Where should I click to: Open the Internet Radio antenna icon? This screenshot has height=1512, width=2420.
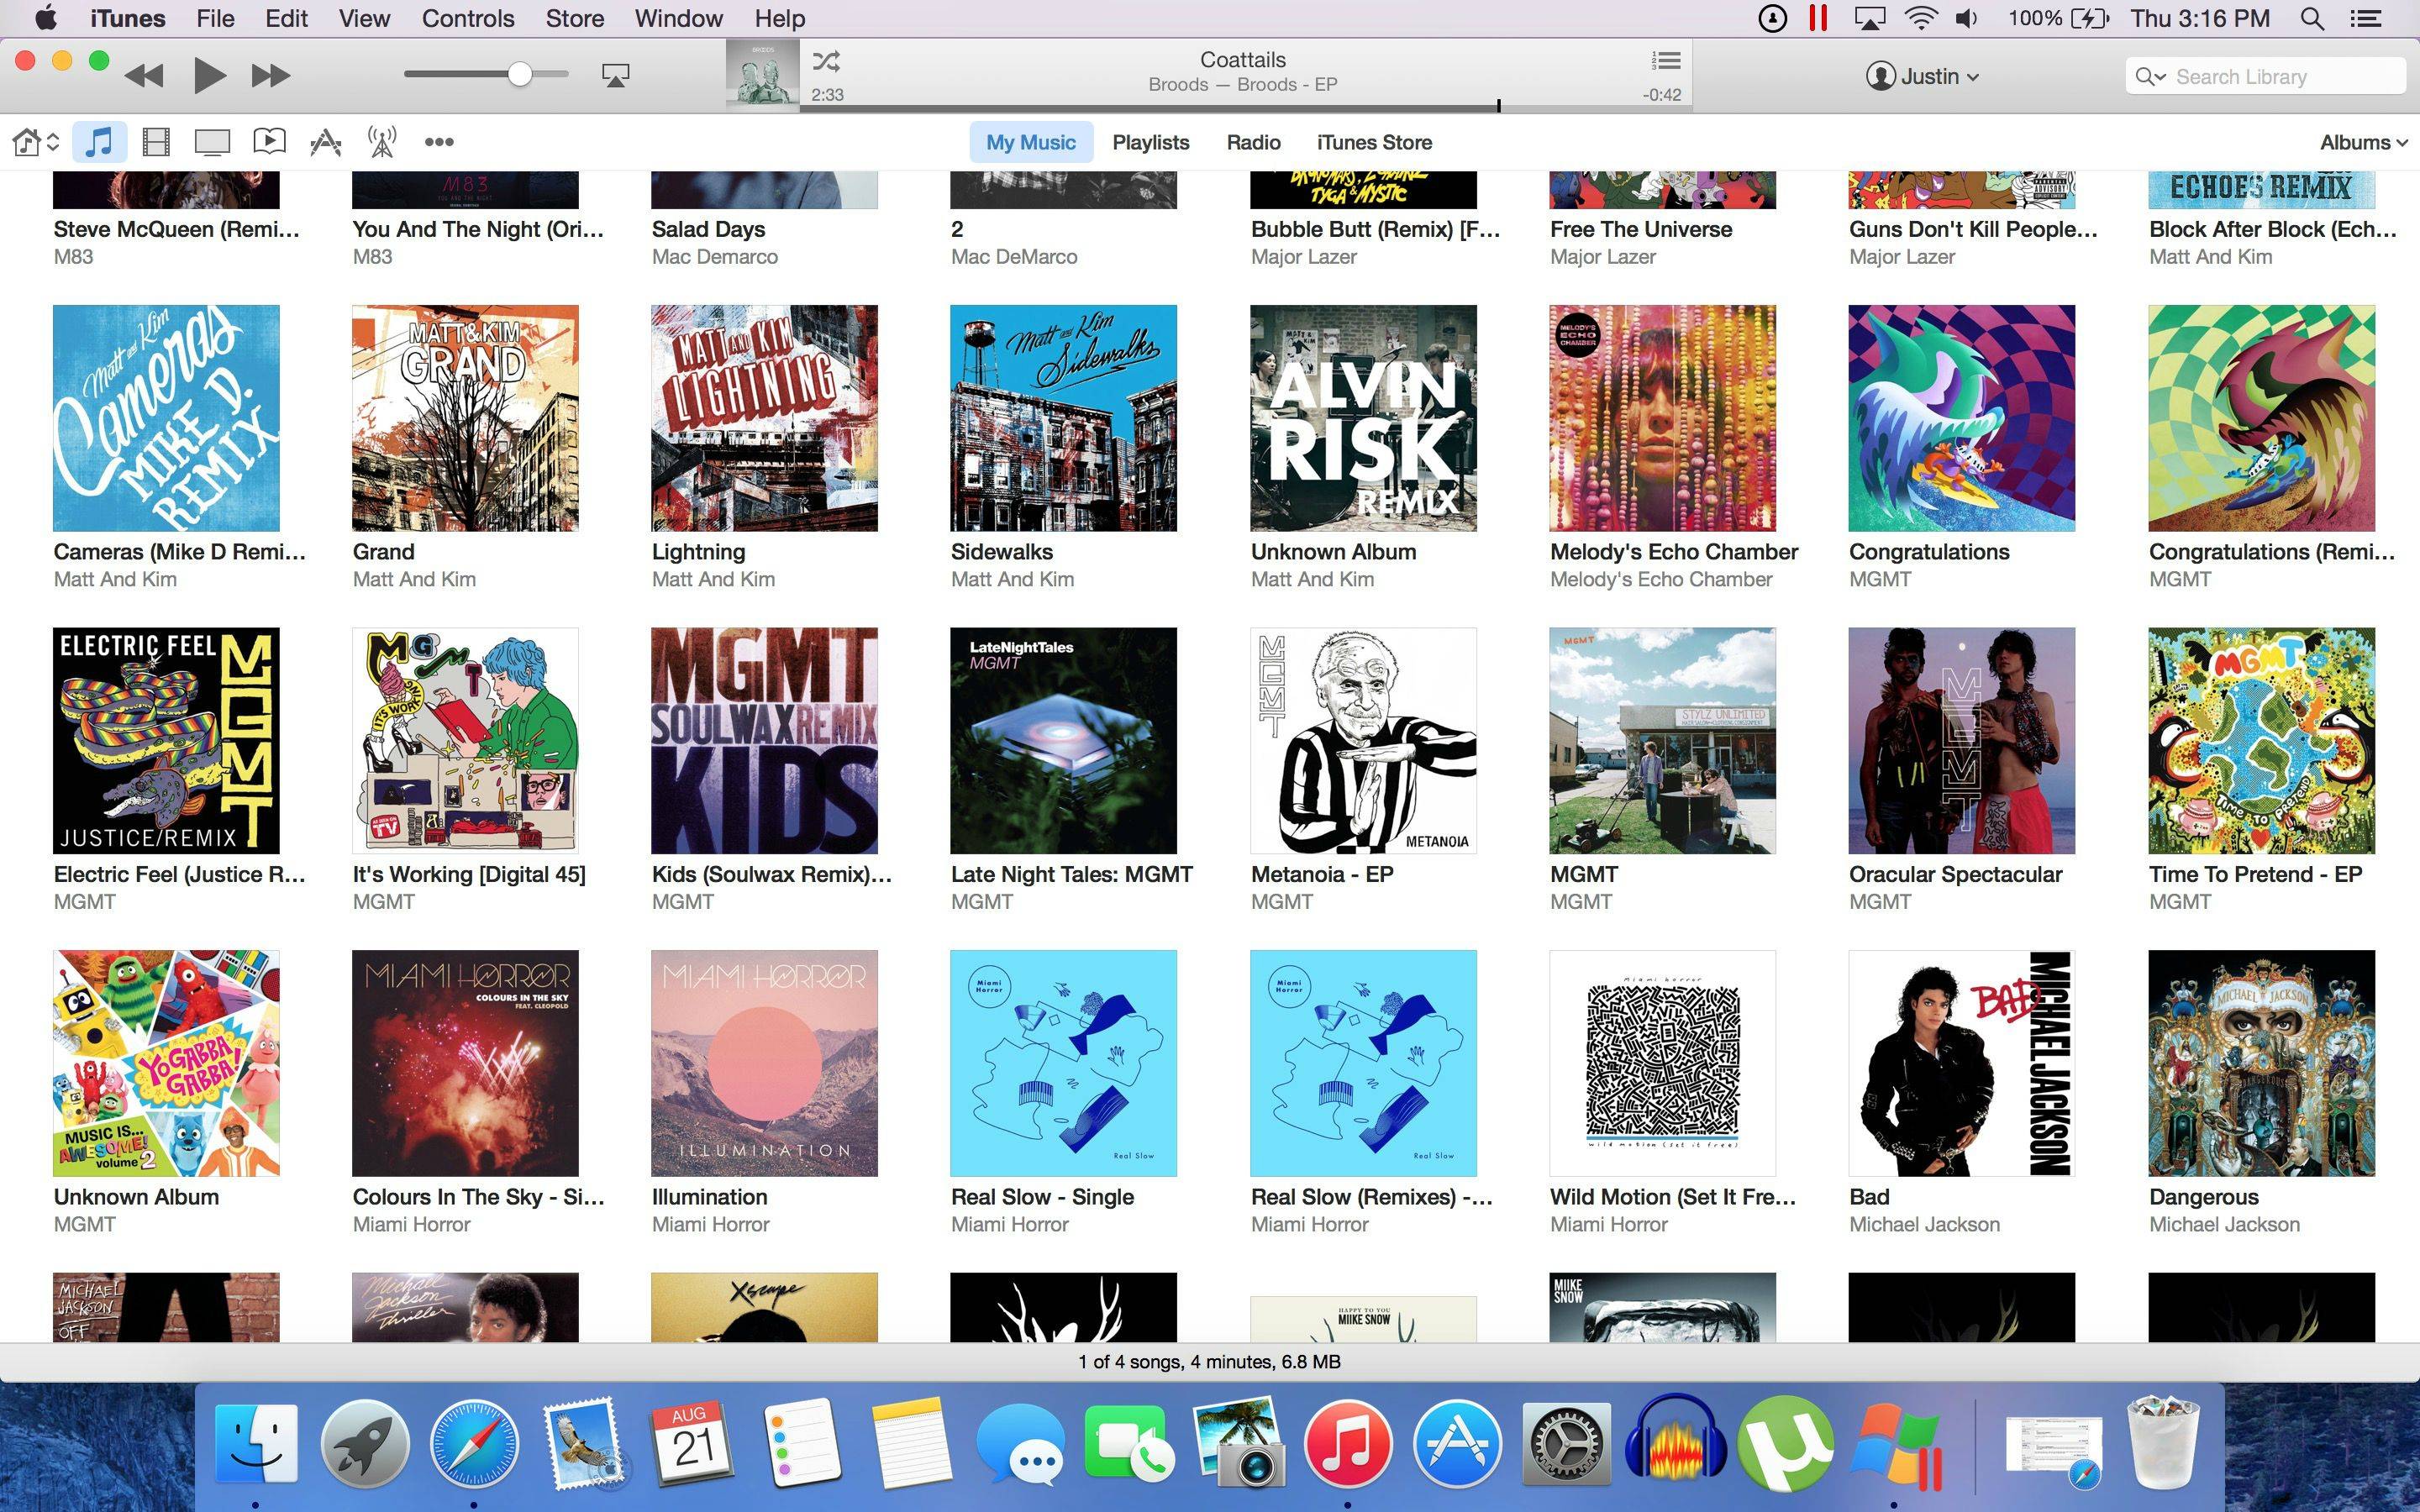coord(382,142)
